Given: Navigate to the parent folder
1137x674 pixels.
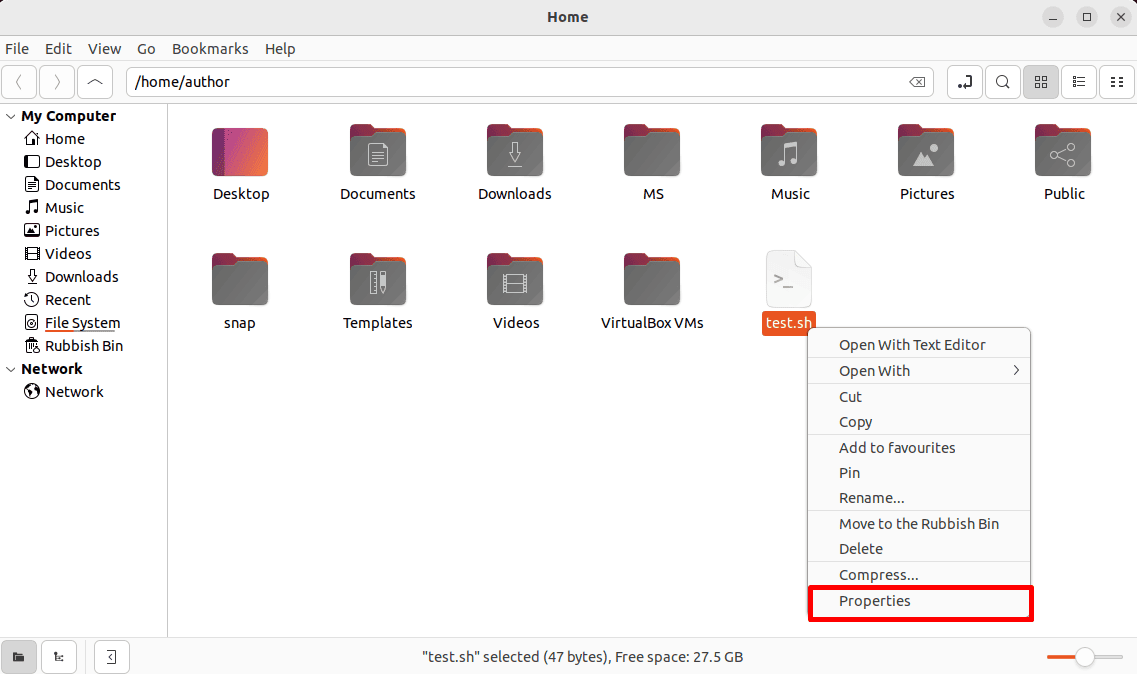Looking at the screenshot, I should [x=95, y=82].
